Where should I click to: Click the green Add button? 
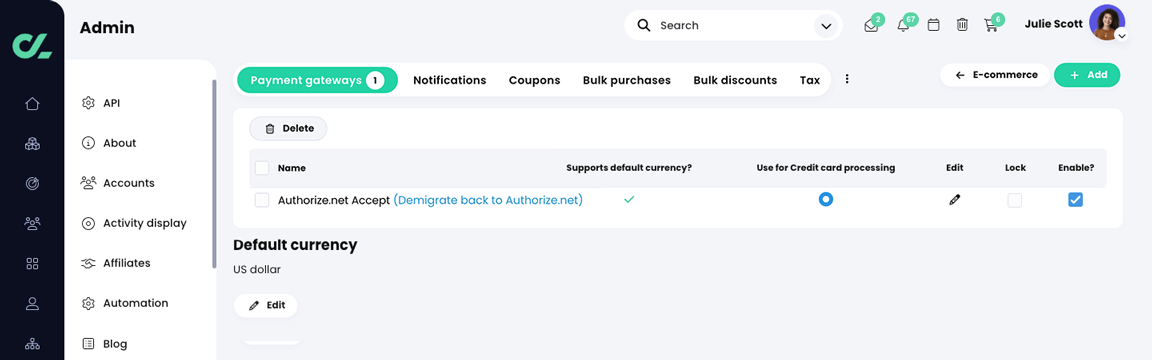coord(1087,75)
